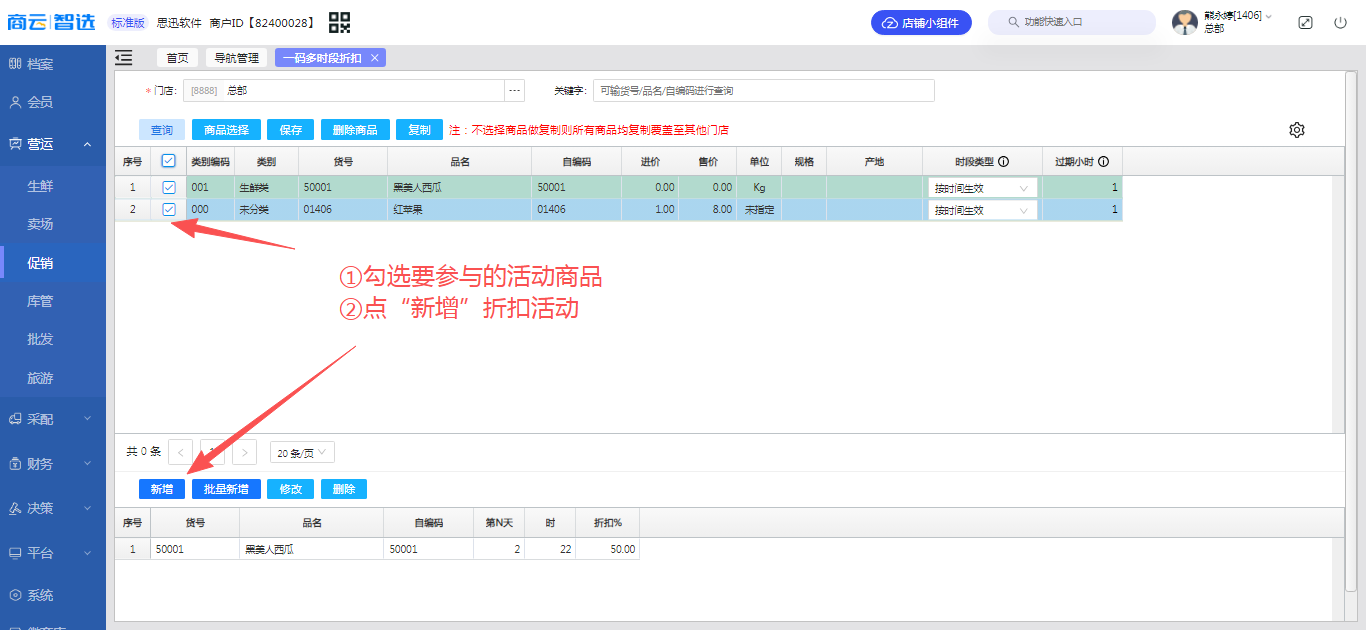Screen dimensions: 1366x630
Task: Close the 一码多时段折扣 tab
Action: point(375,58)
